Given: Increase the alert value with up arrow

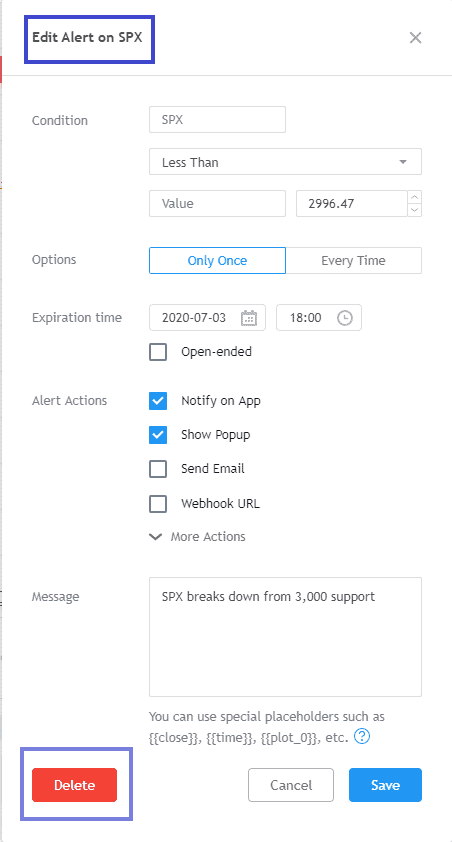Looking at the screenshot, I should click(414, 197).
